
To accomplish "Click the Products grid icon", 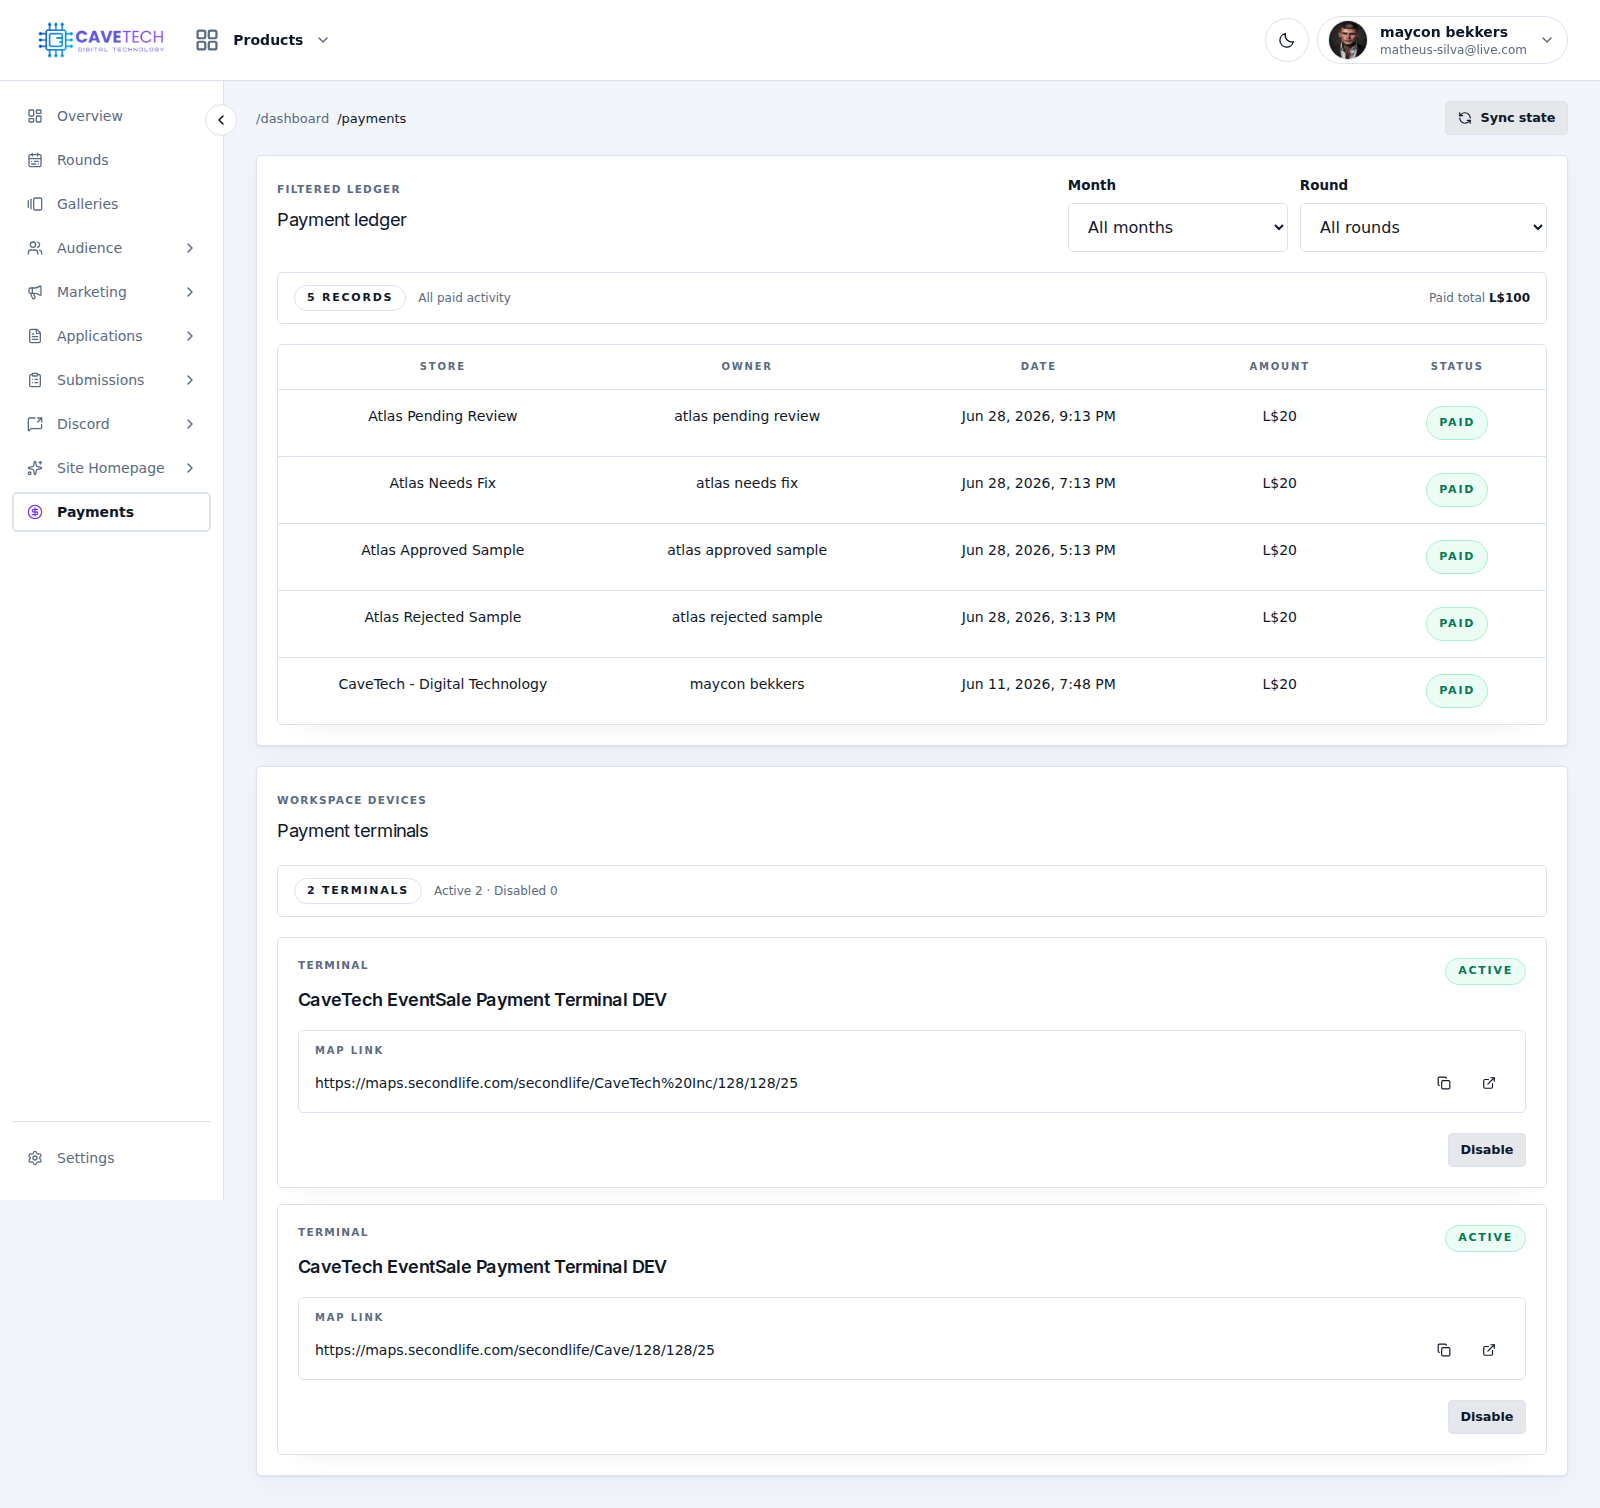I will (207, 40).
